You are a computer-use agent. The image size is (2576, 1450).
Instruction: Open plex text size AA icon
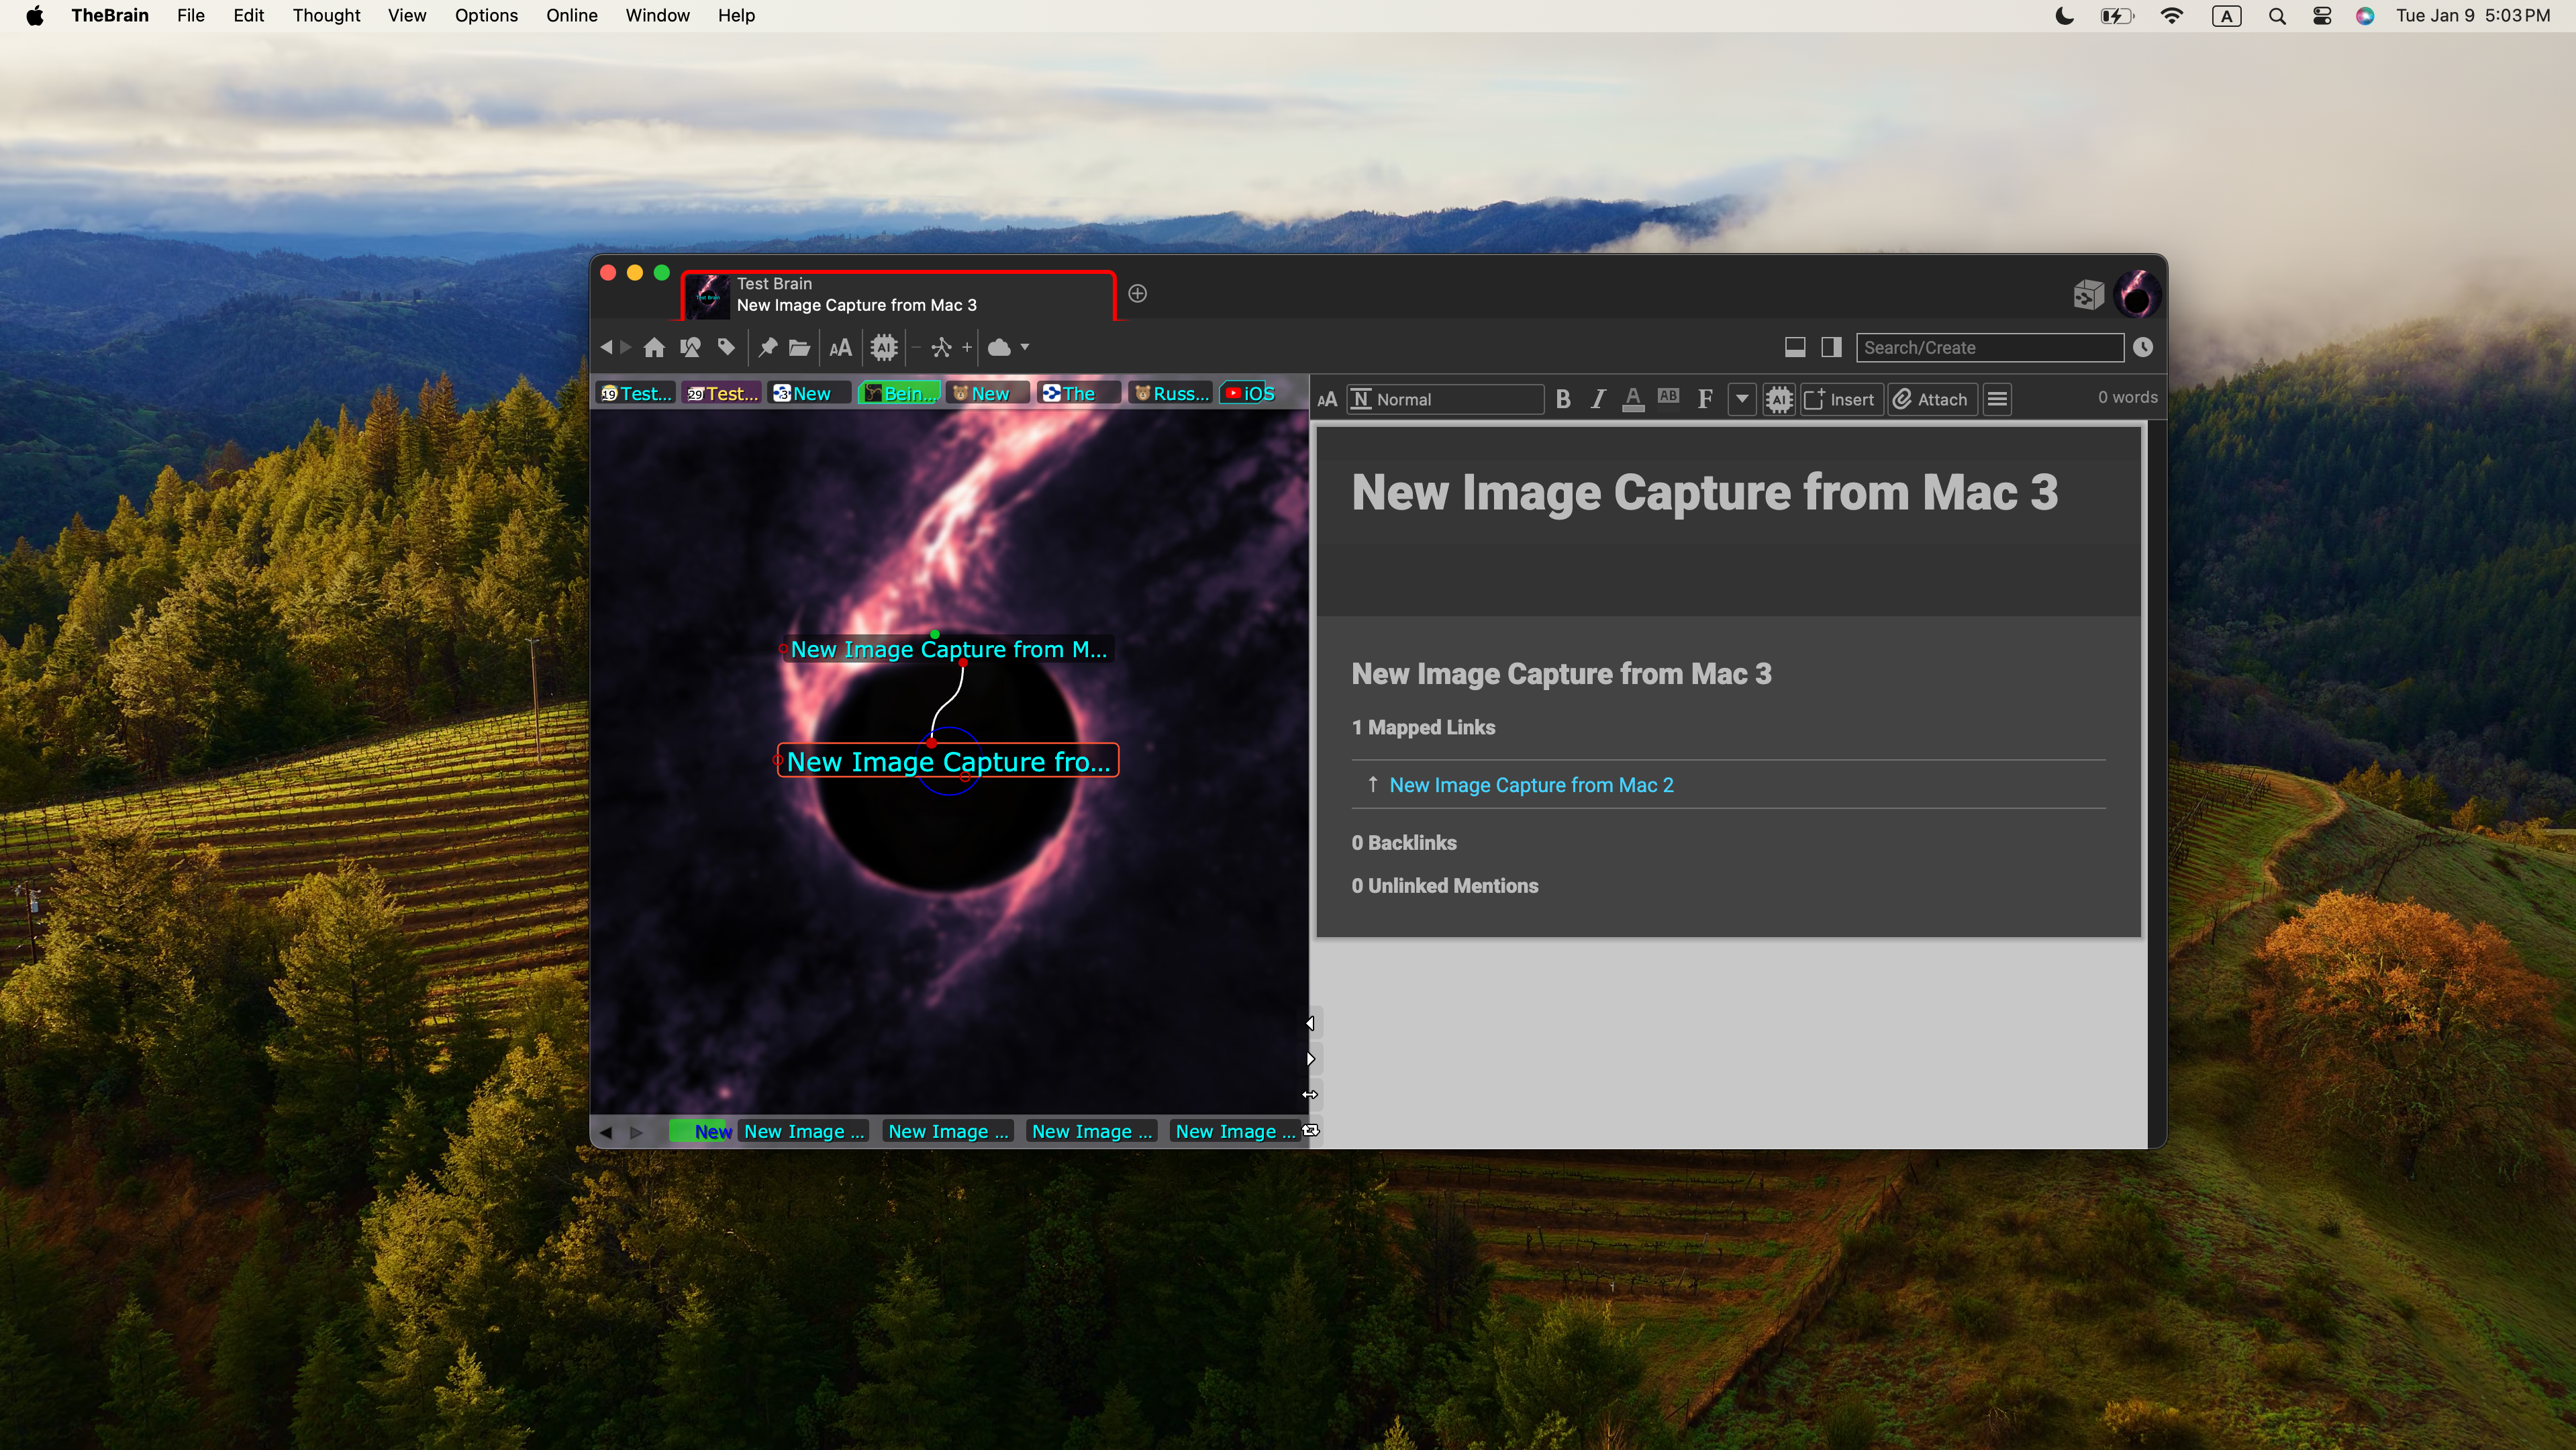click(x=841, y=348)
